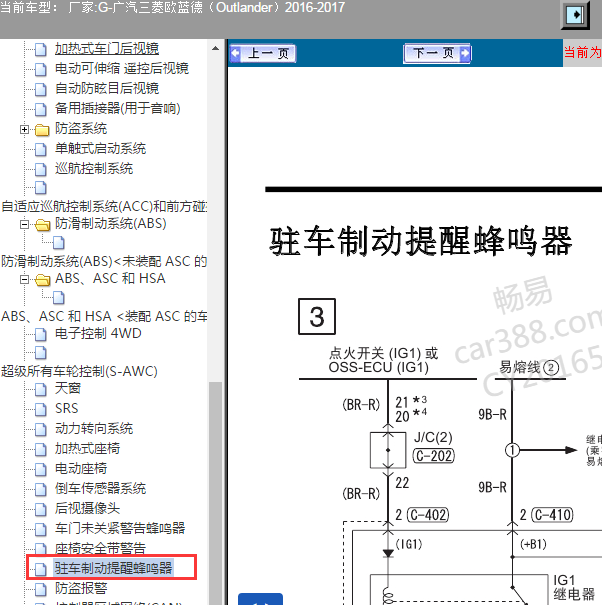
Task: Open 备用插接器(用于音响) entry
Action: [x=117, y=109]
